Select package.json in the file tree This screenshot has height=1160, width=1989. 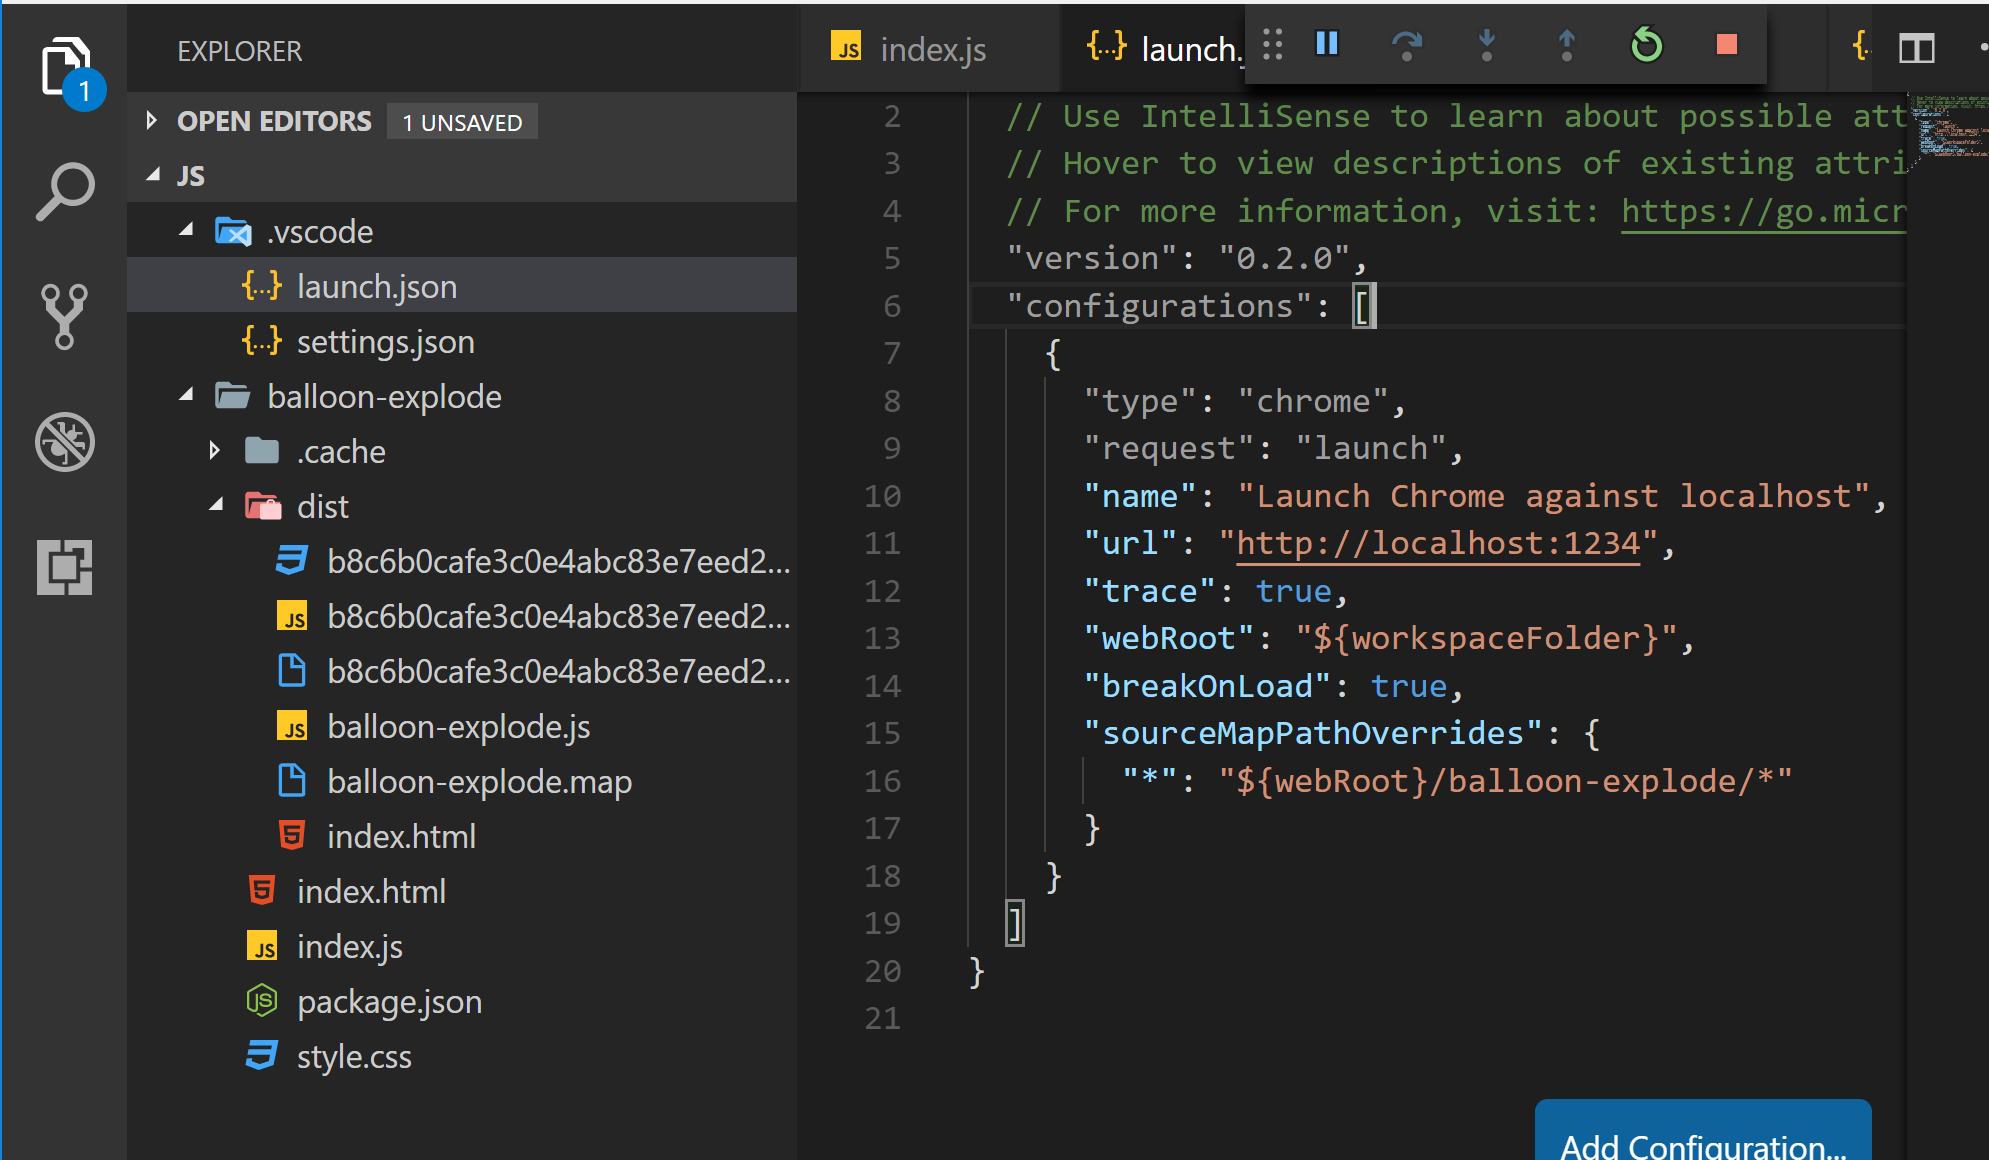tap(388, 1001)
